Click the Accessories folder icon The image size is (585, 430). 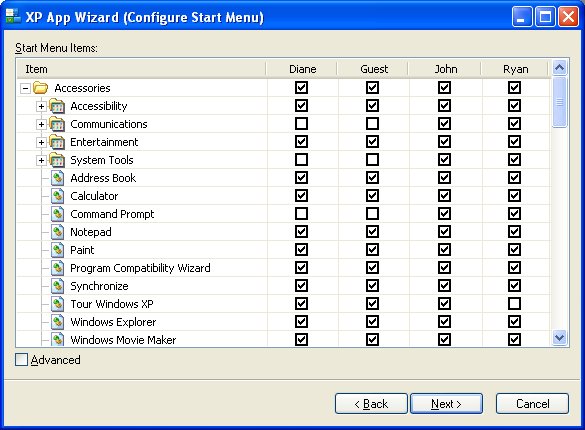click(x=40, y=88)
